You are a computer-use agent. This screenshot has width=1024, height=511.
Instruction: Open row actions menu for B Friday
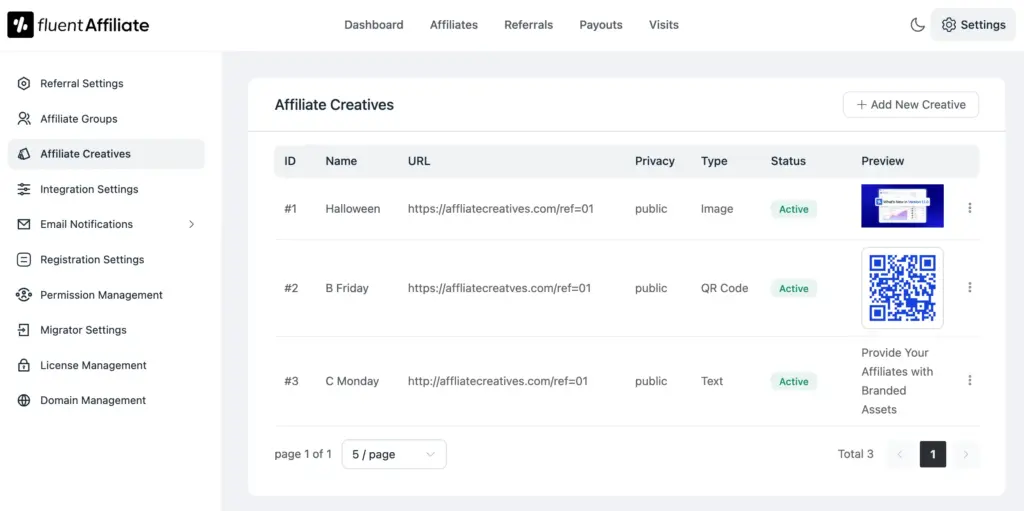point(969,288)
